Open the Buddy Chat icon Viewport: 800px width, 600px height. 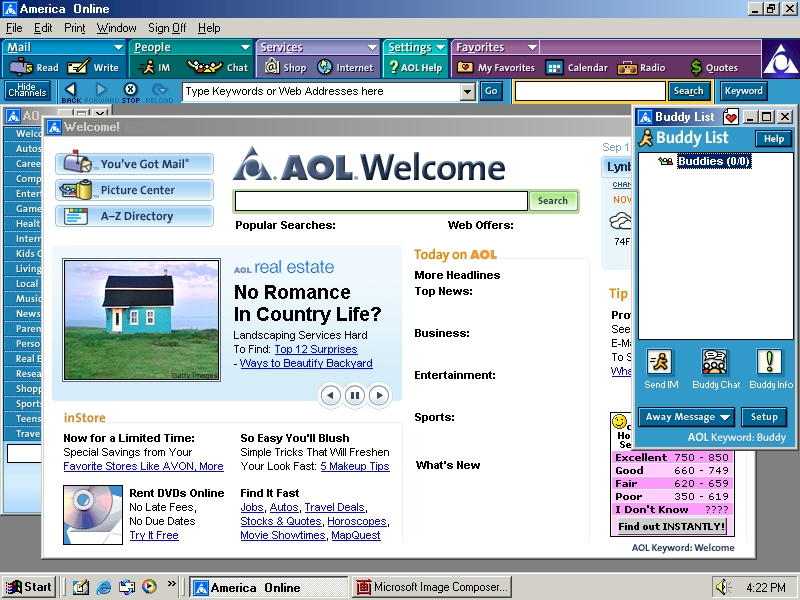click(716, 363)
